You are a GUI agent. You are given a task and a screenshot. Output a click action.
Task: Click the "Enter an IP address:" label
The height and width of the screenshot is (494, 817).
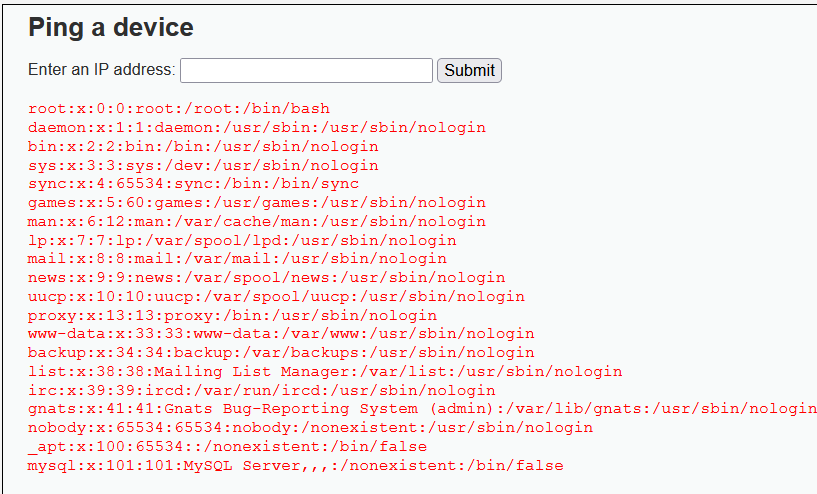click(102, 70)
